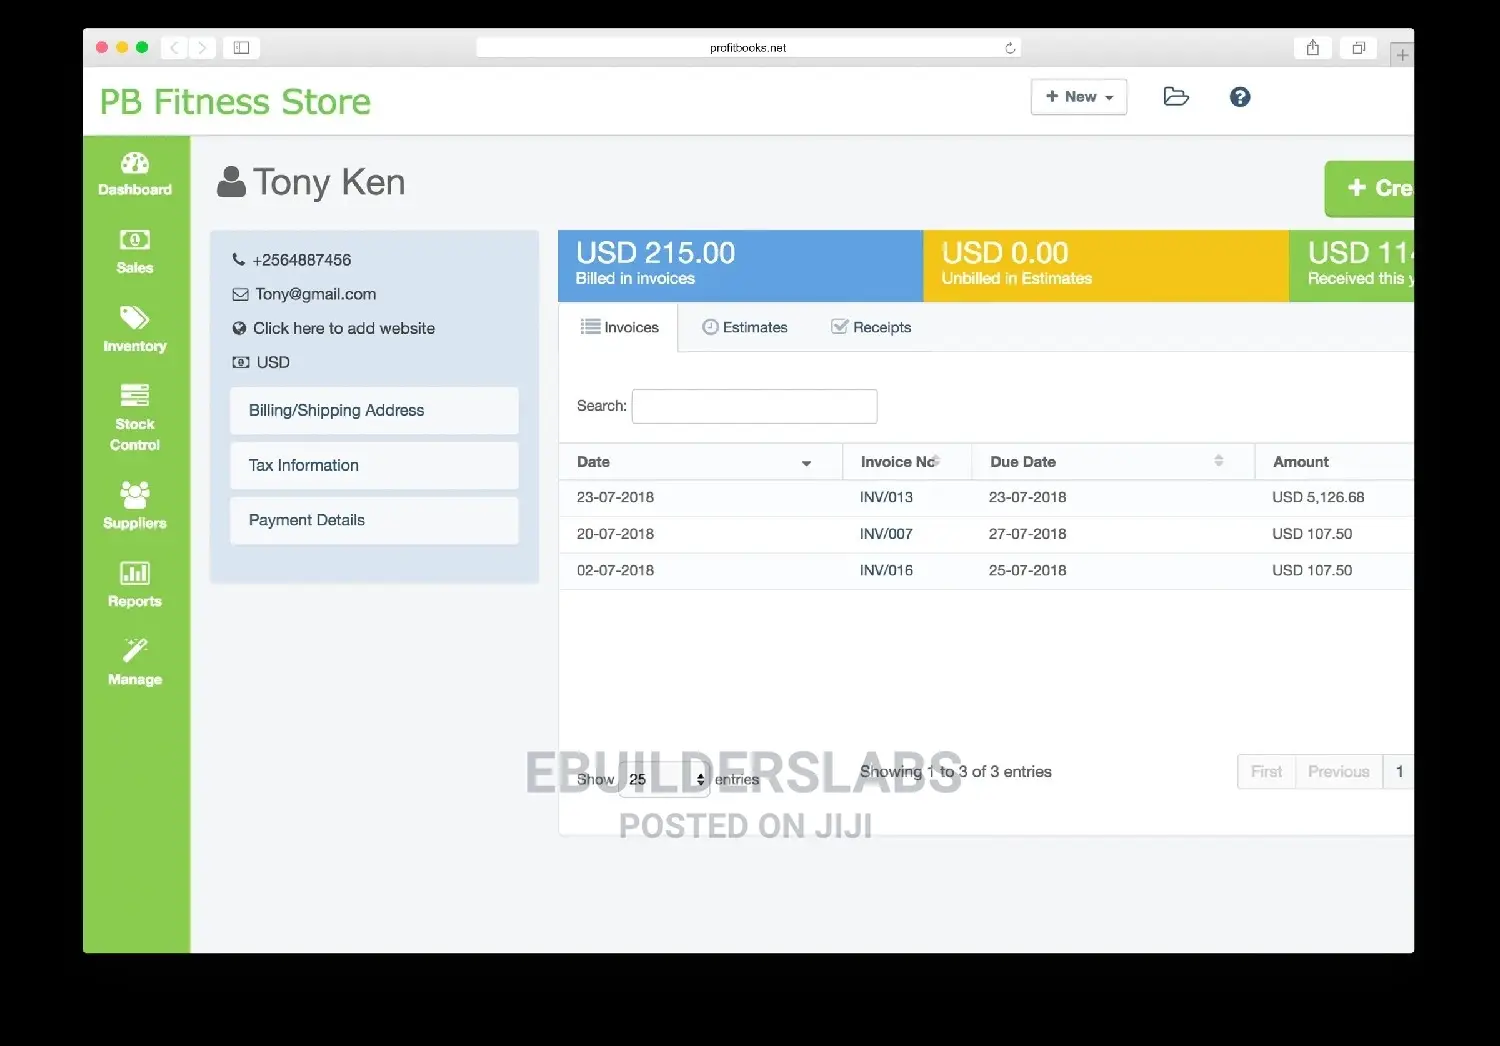Open help question mark icon
This screenshot has height=1046, width=1500.
(1240, 97)
